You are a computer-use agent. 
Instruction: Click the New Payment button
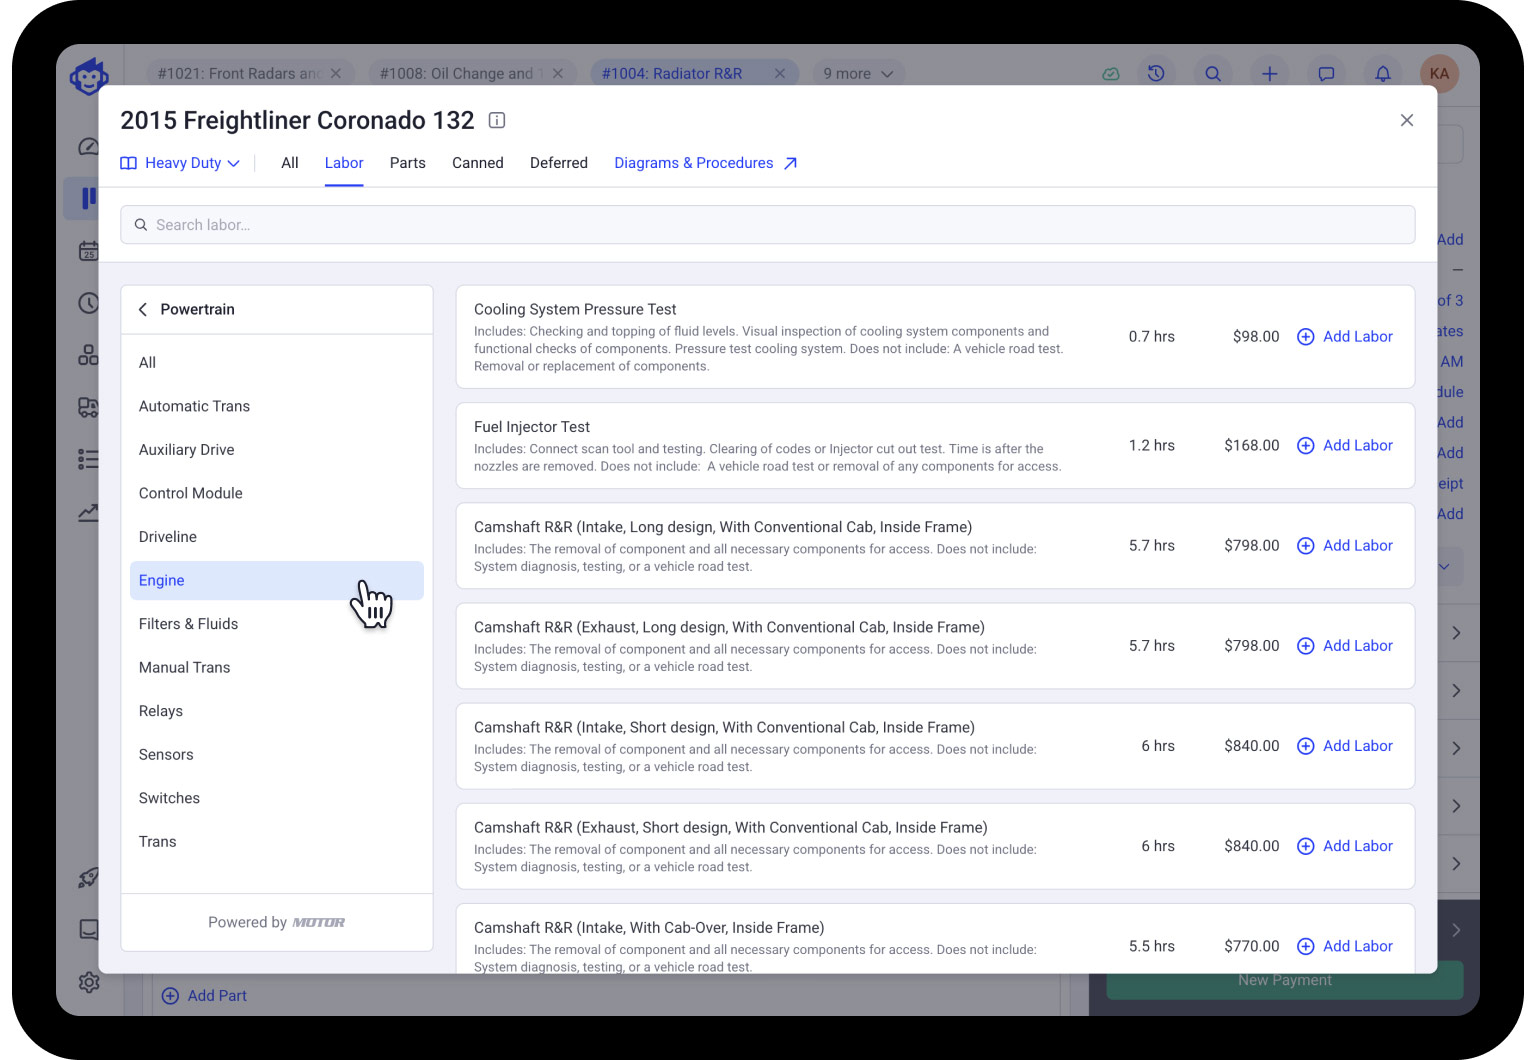(x=1285, y=980)
